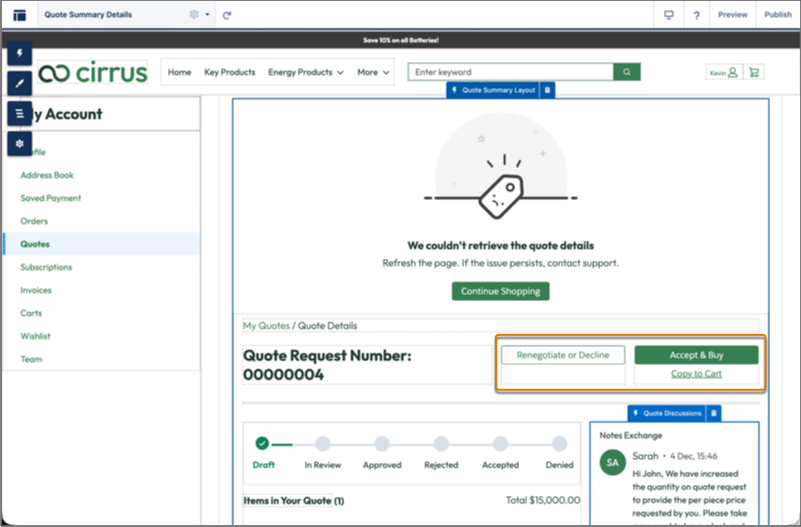Go to Orders in sidebar

pyautogui.click(x=34, y=221)
